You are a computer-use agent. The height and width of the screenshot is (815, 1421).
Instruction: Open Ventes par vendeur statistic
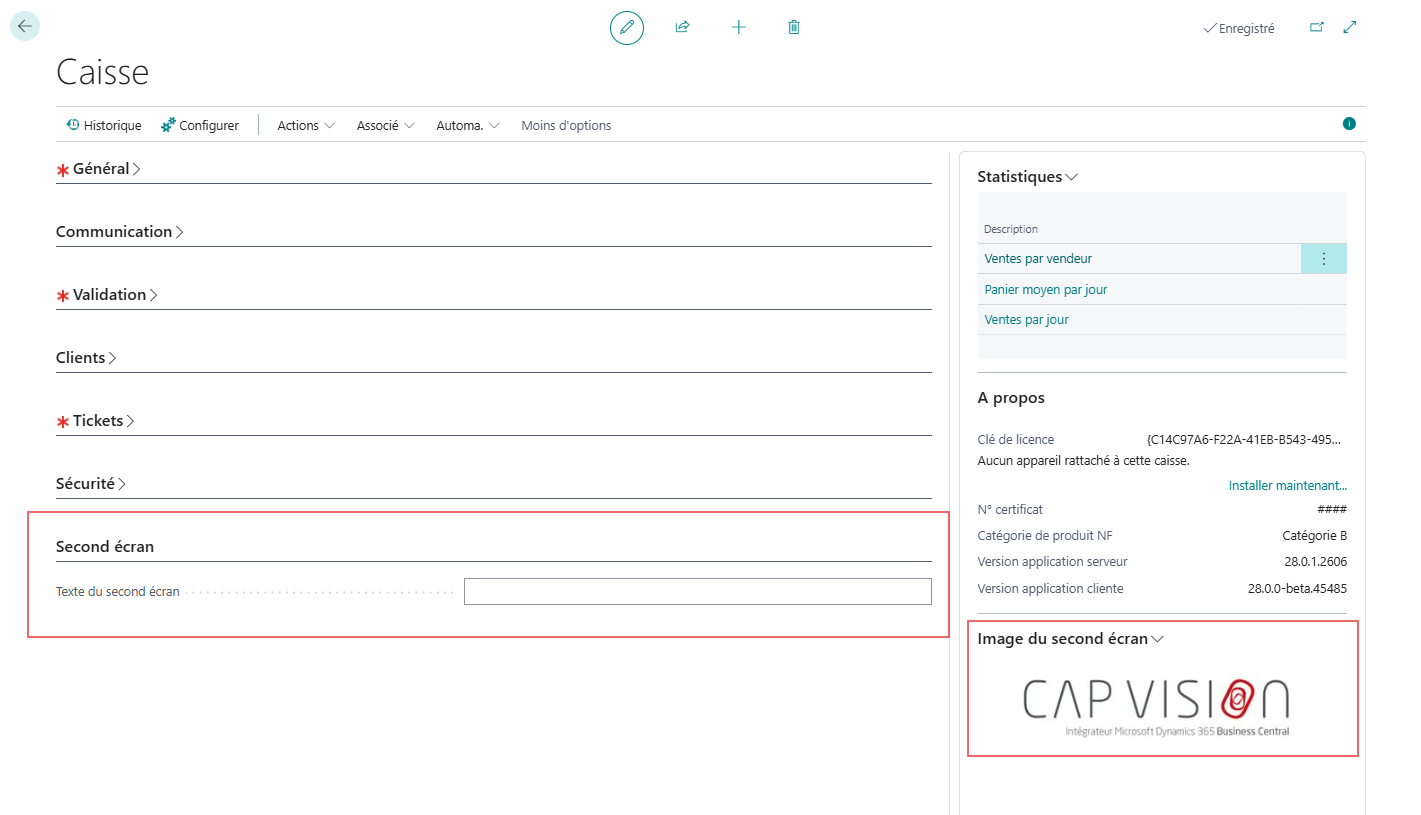(x=1038, y=259)
